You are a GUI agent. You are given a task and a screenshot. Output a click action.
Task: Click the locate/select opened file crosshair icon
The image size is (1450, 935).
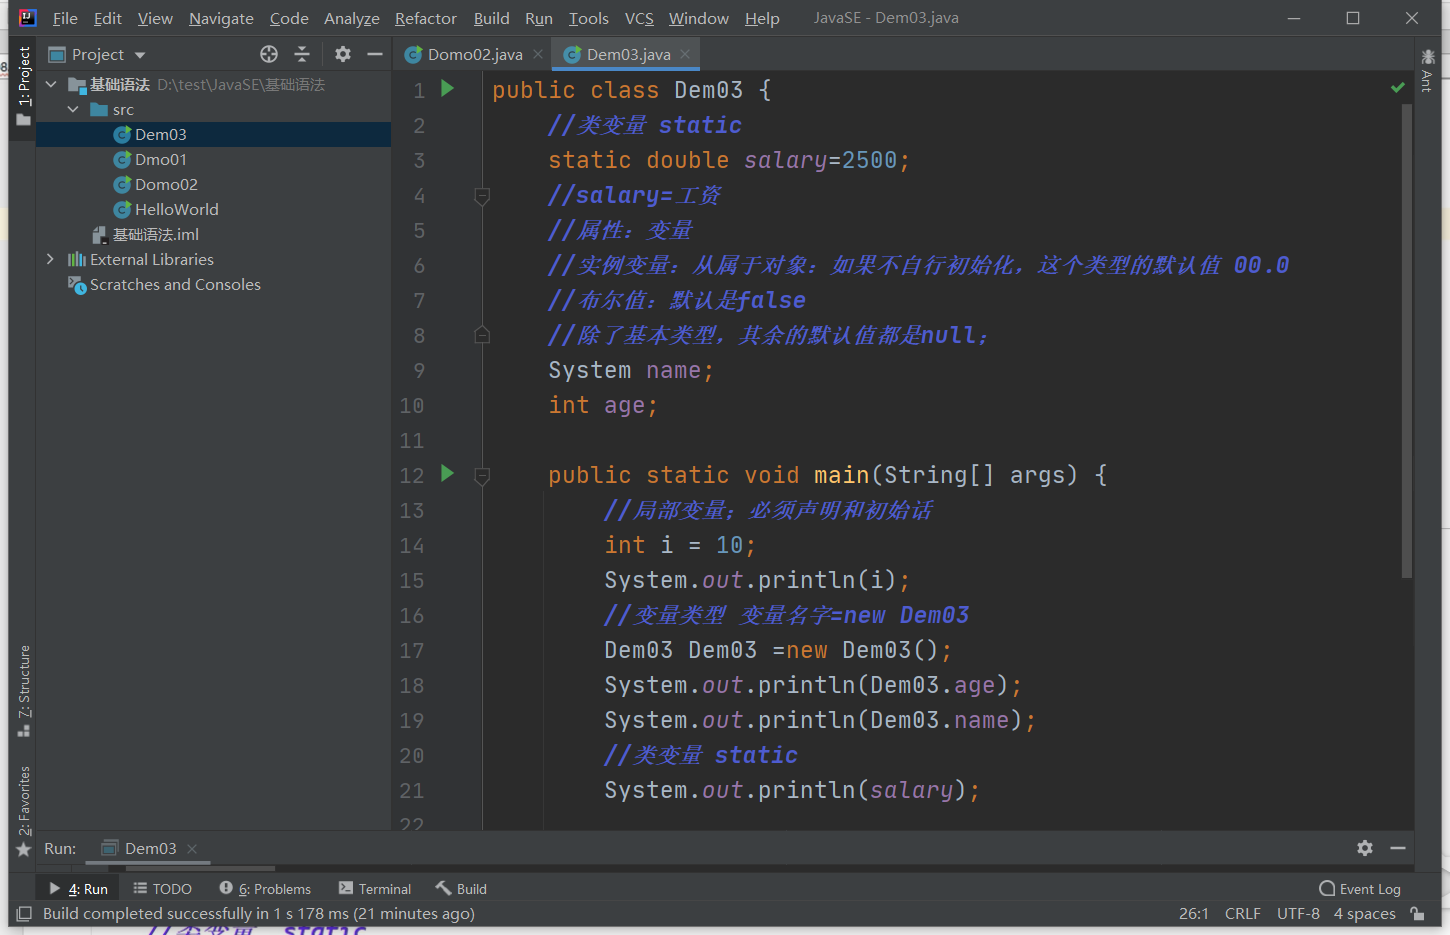(269, 54)
